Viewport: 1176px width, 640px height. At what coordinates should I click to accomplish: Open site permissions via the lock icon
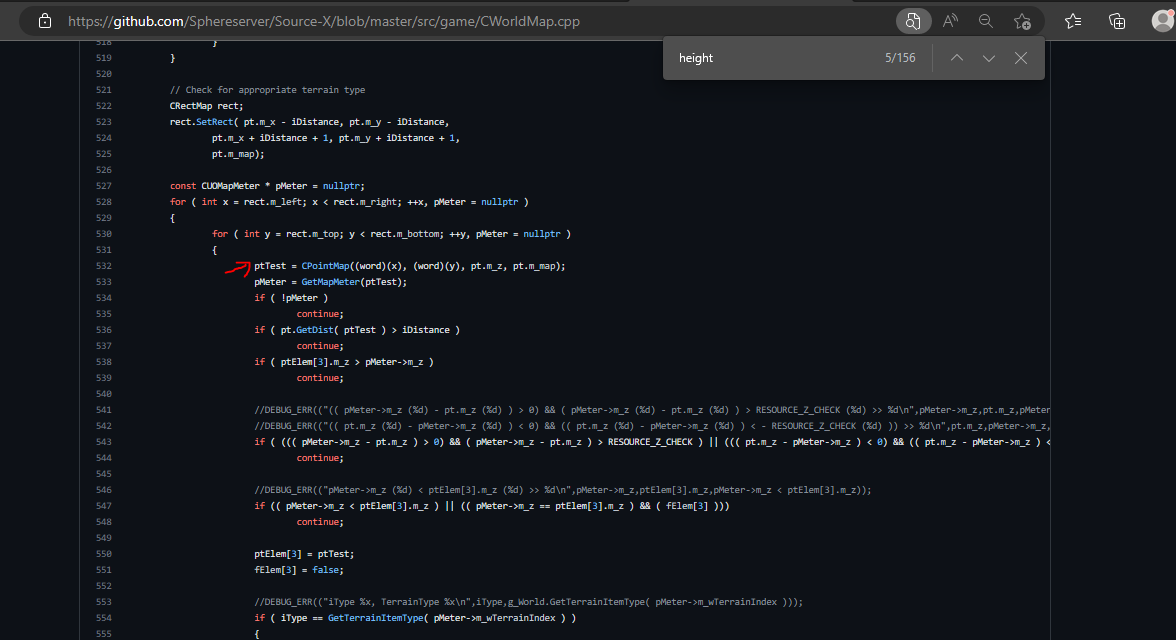(x=44, y=20)
